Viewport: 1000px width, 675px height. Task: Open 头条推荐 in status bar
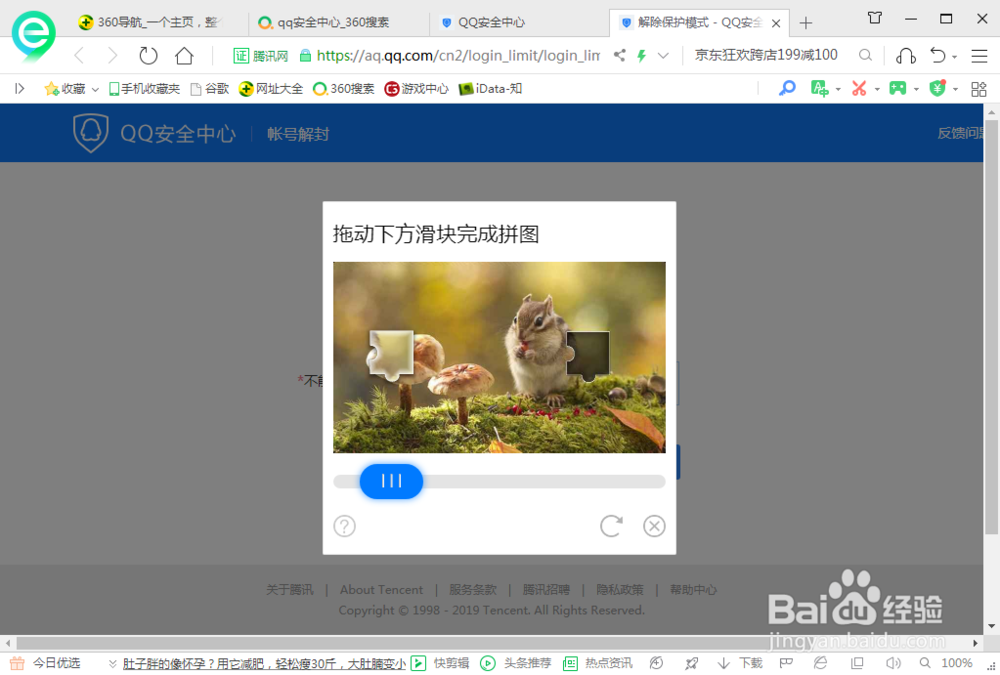pos(516,664)
